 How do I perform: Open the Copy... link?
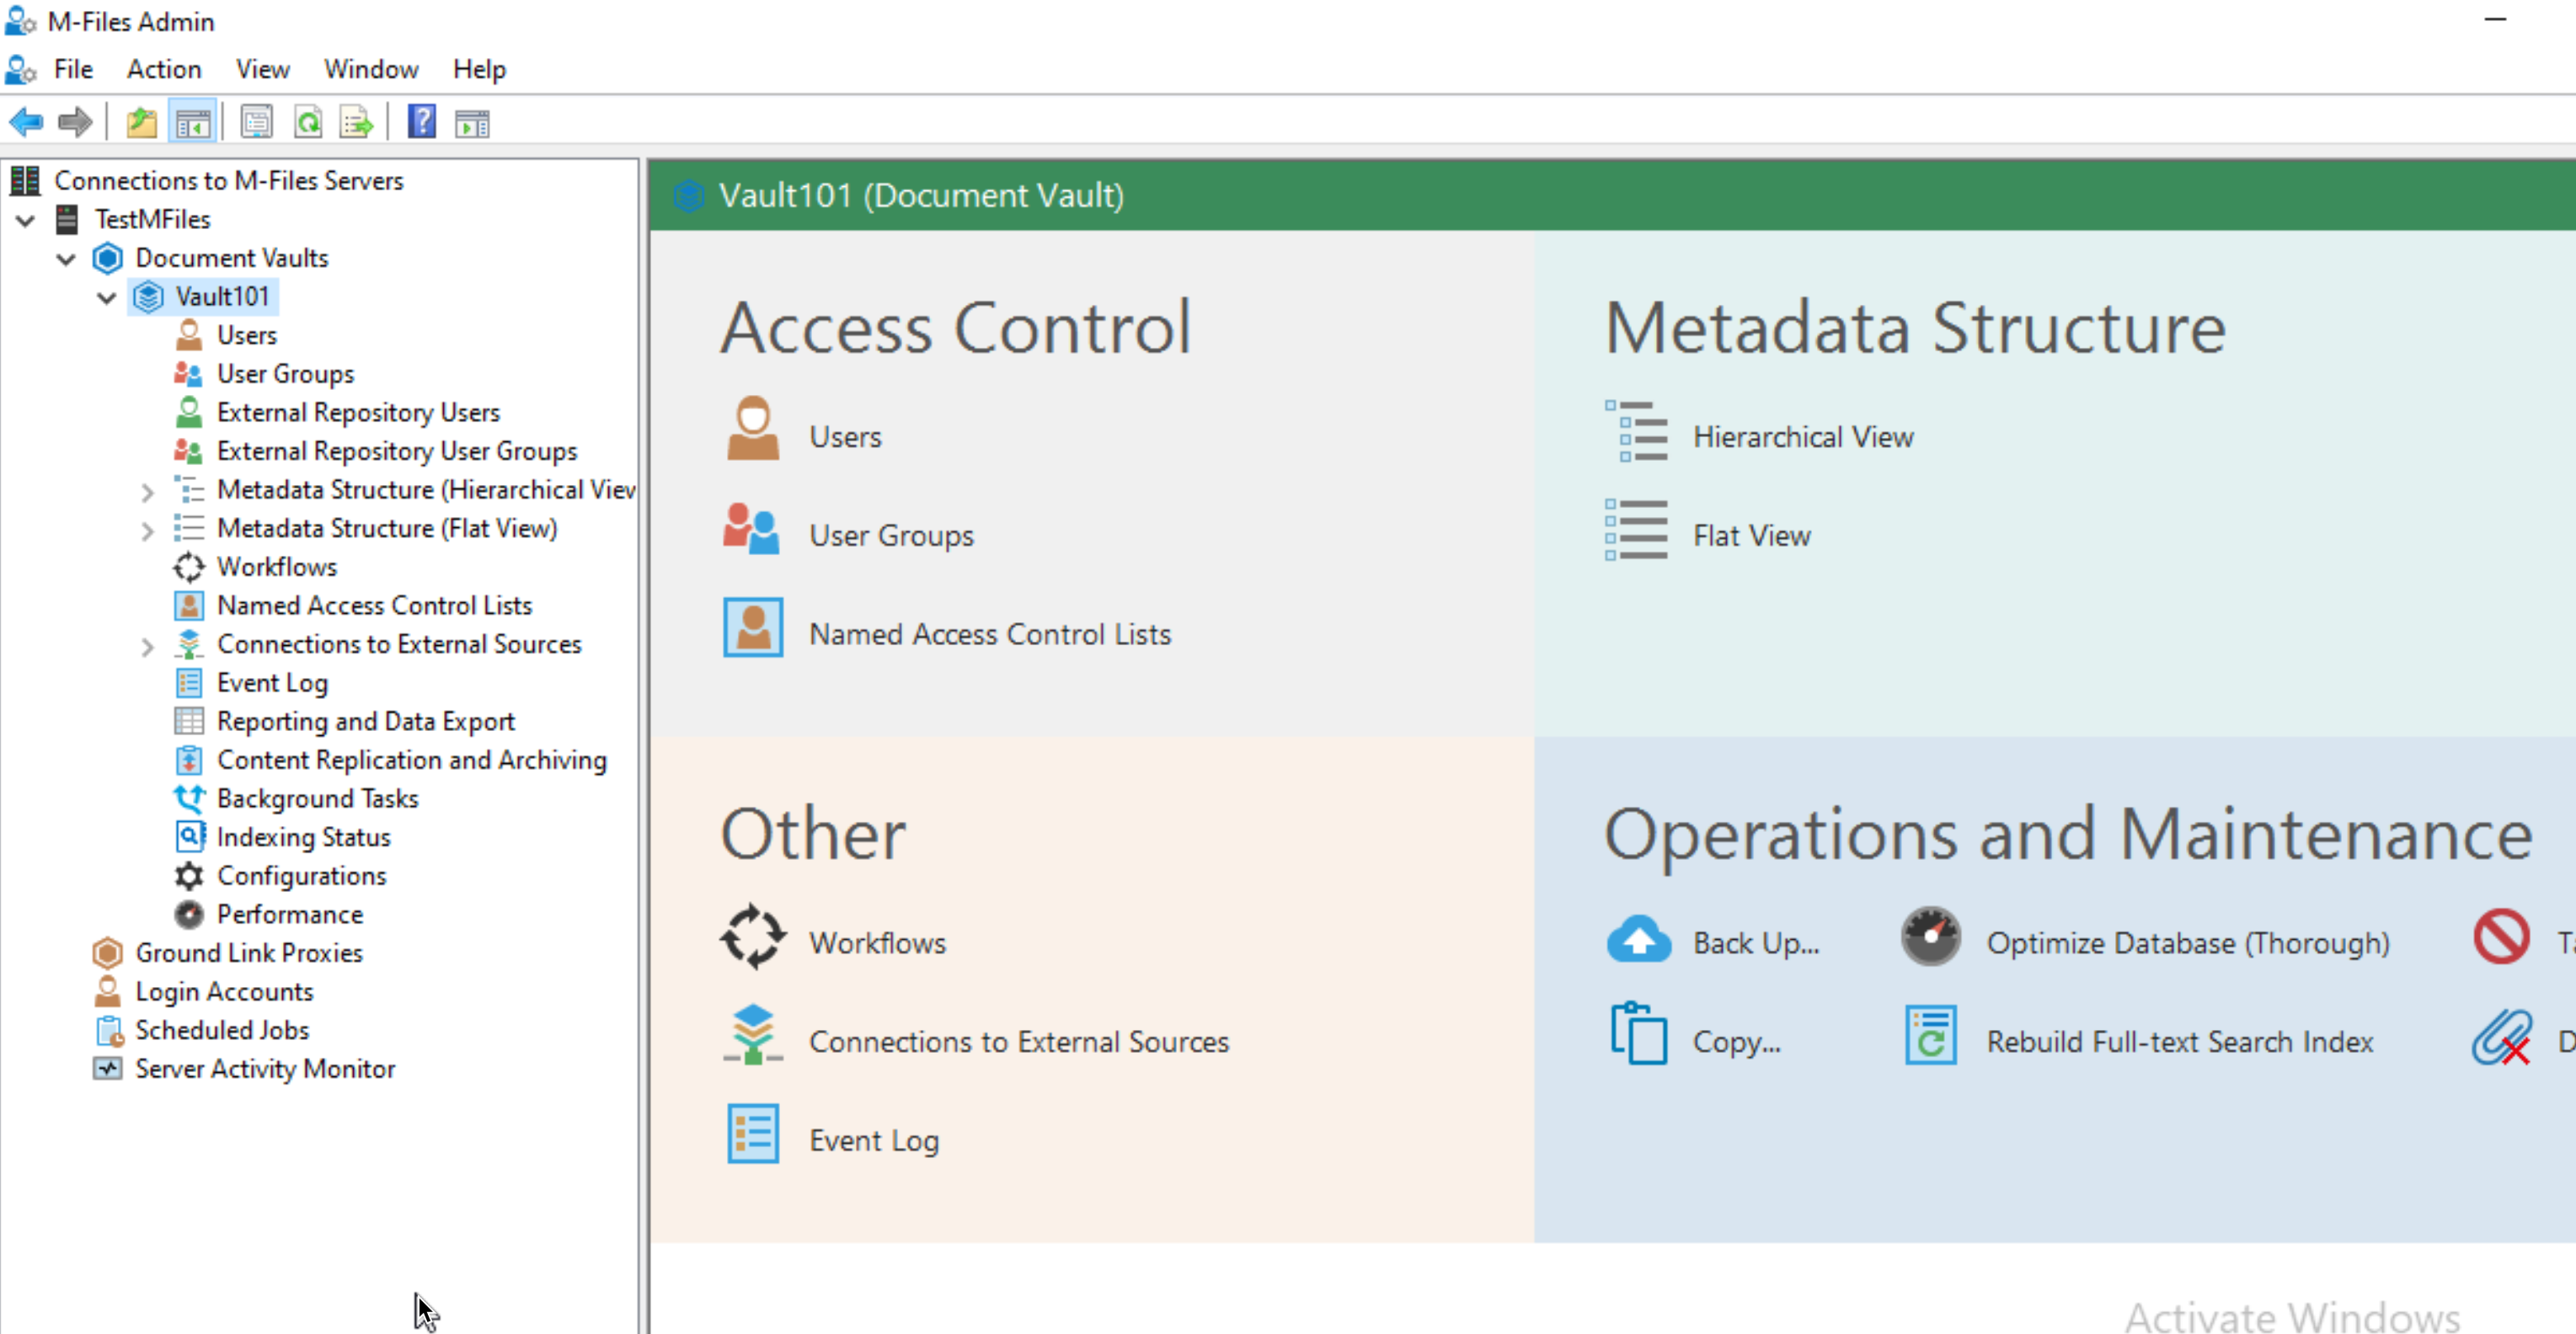pos(1736,1042)
